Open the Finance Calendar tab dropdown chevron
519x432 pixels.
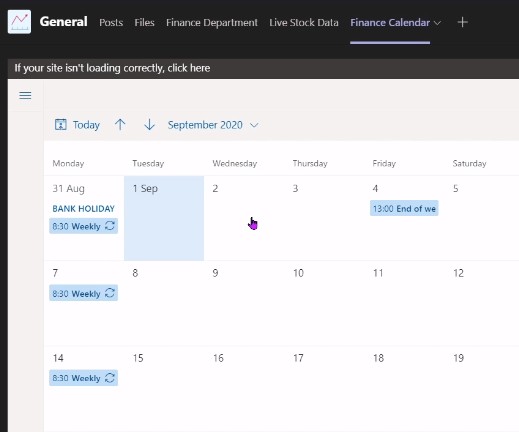pos(437,23)
